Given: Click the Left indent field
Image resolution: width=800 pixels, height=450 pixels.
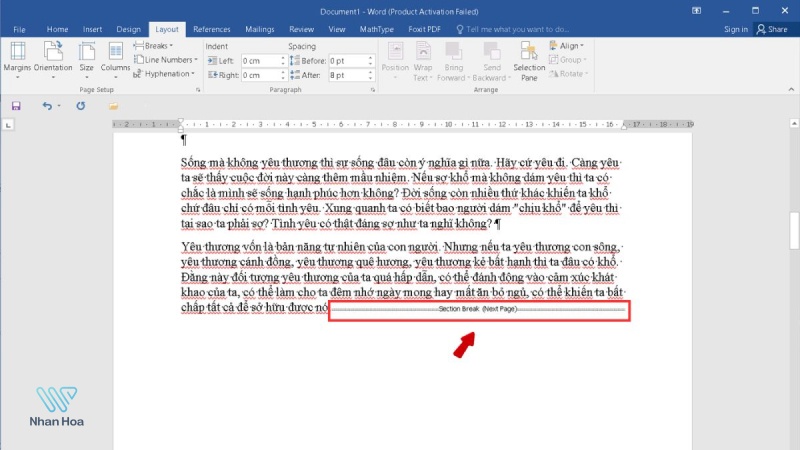Looking at the screenshot, I should [260, 61].
